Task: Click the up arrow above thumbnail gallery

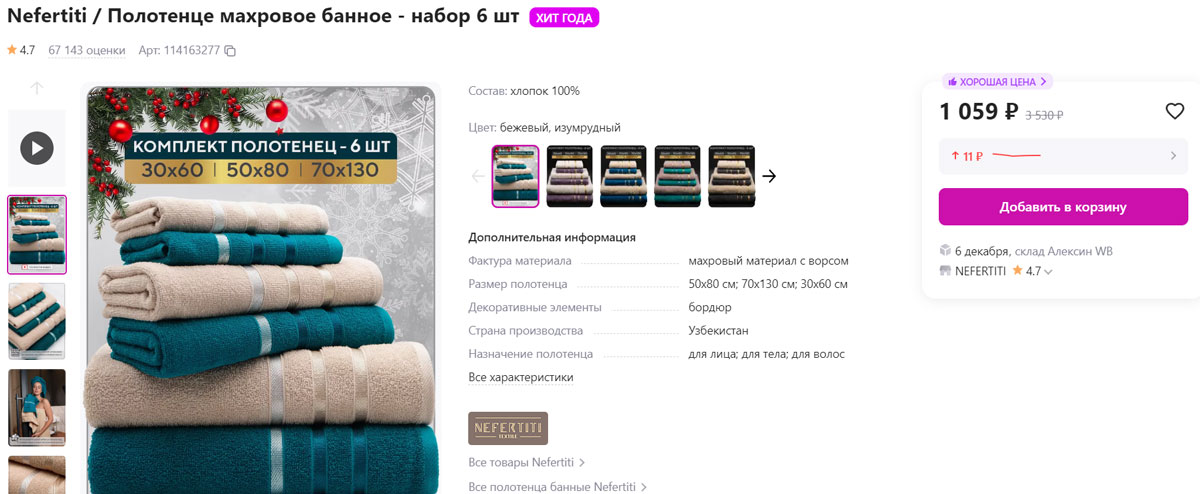Action: pos(37,88)
